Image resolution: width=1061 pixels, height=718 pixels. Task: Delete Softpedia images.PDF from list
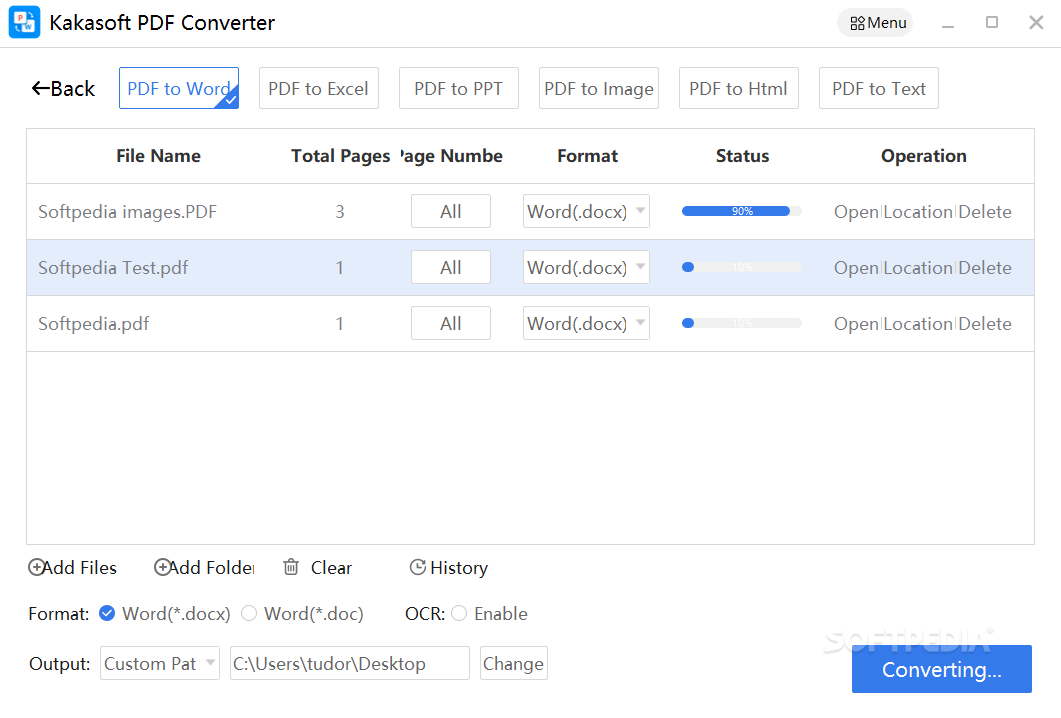[985, 212]
